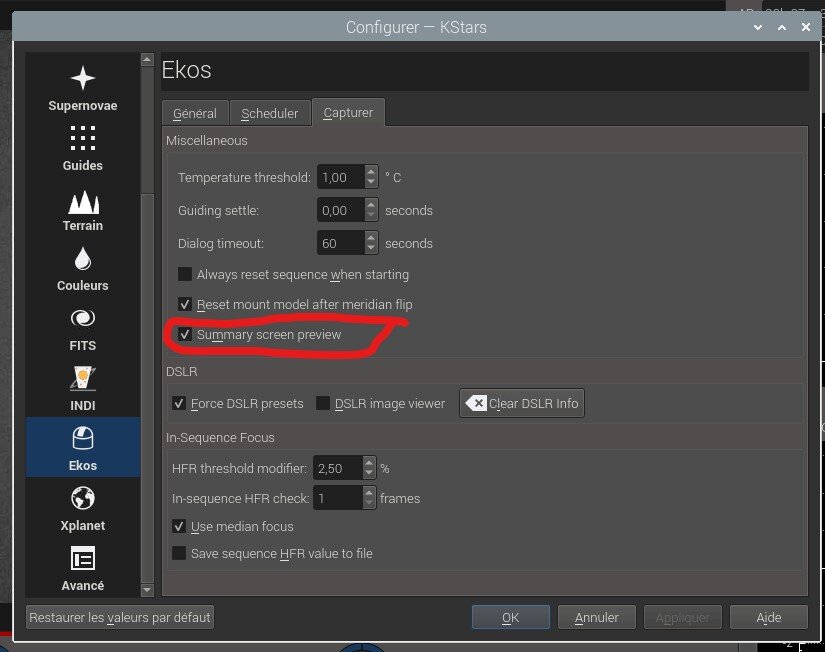Switch to the Général tab

click(x=195, y=113)
